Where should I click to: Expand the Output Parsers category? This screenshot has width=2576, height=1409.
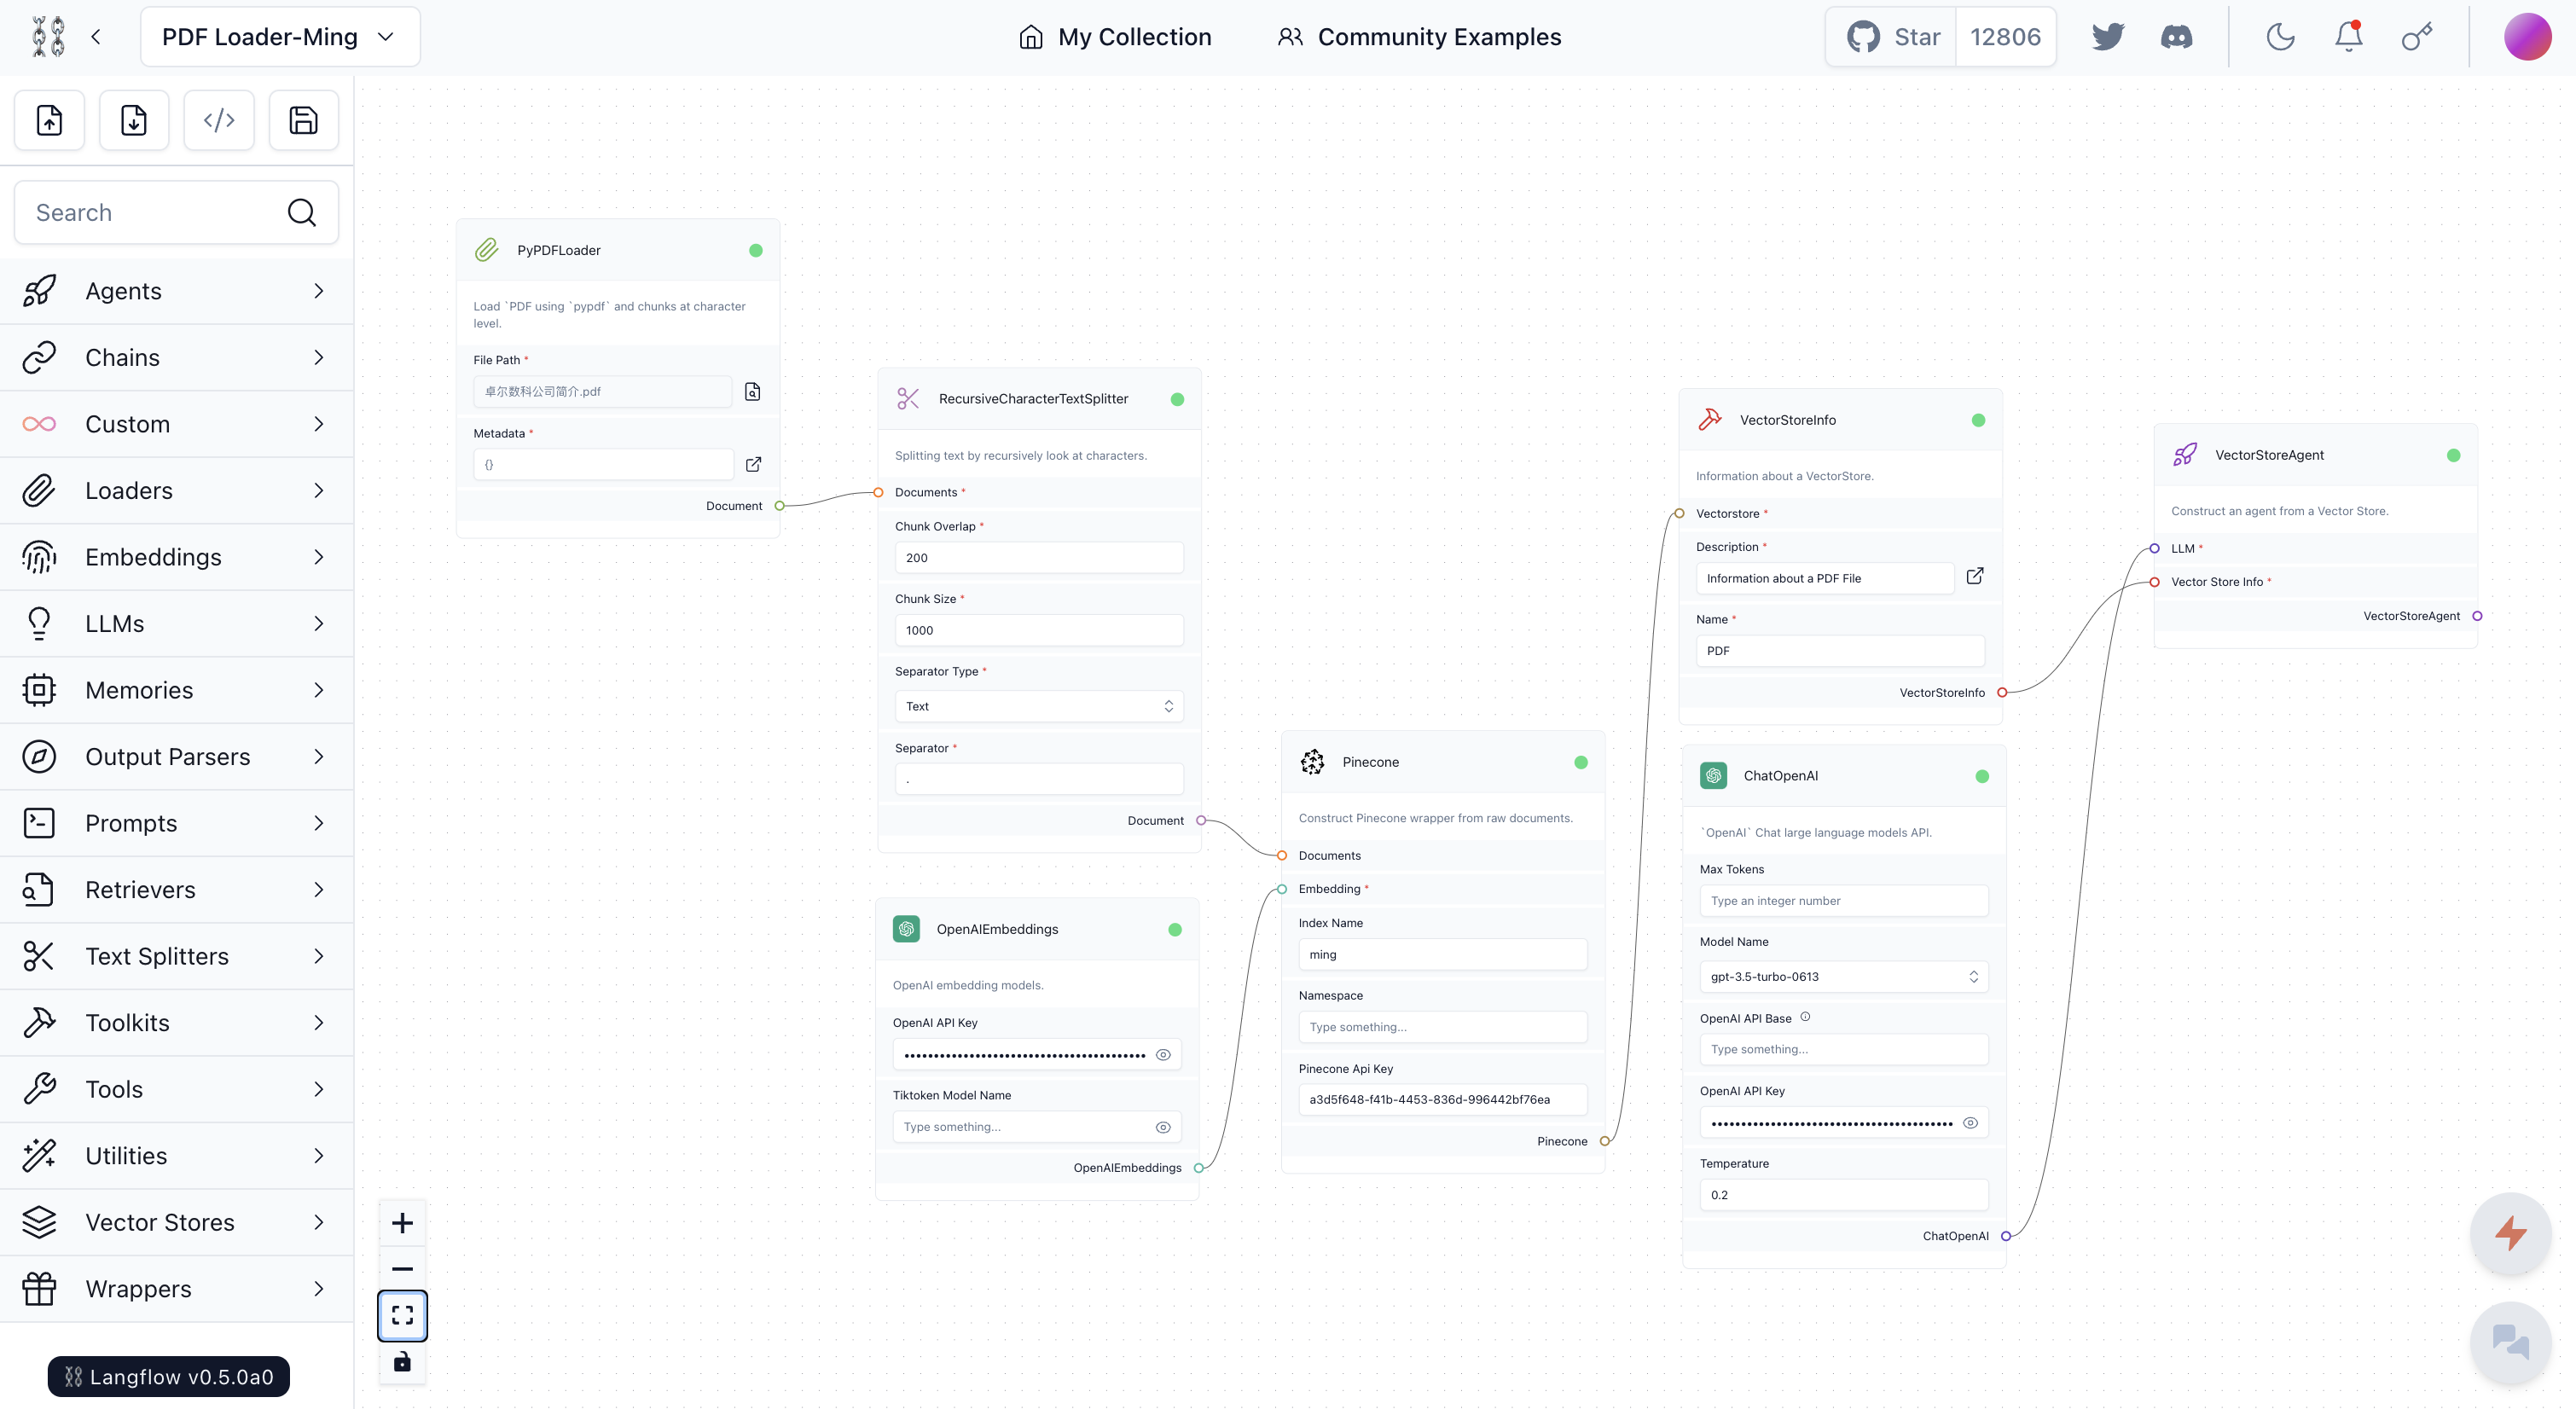tap(176, 757)
